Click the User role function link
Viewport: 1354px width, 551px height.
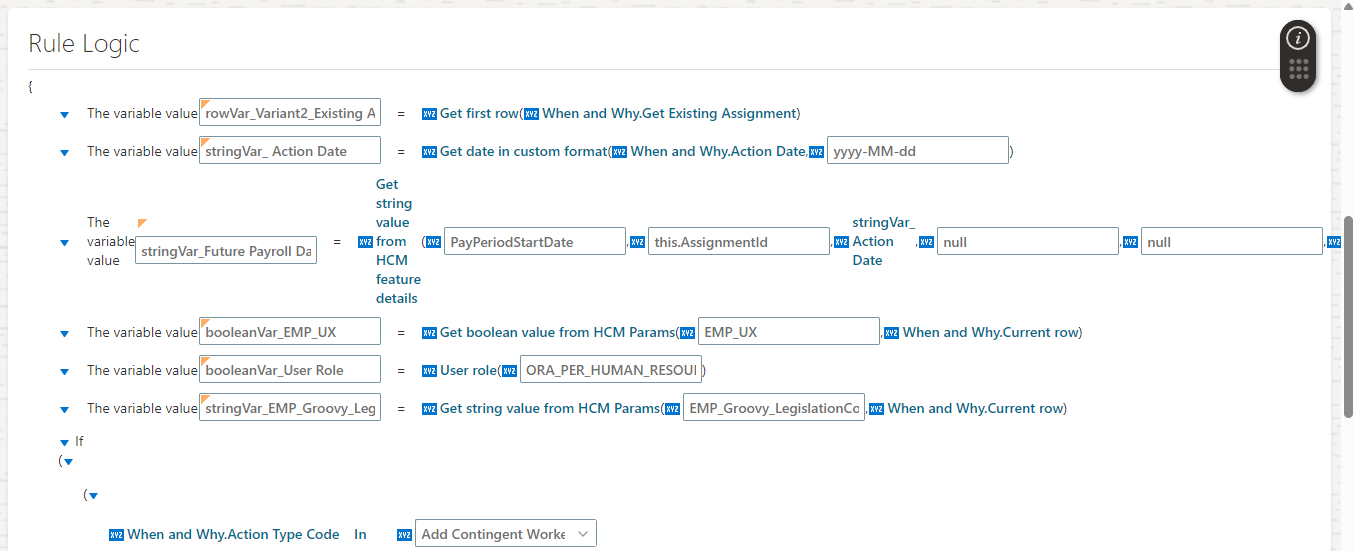[x=467, y=370]
